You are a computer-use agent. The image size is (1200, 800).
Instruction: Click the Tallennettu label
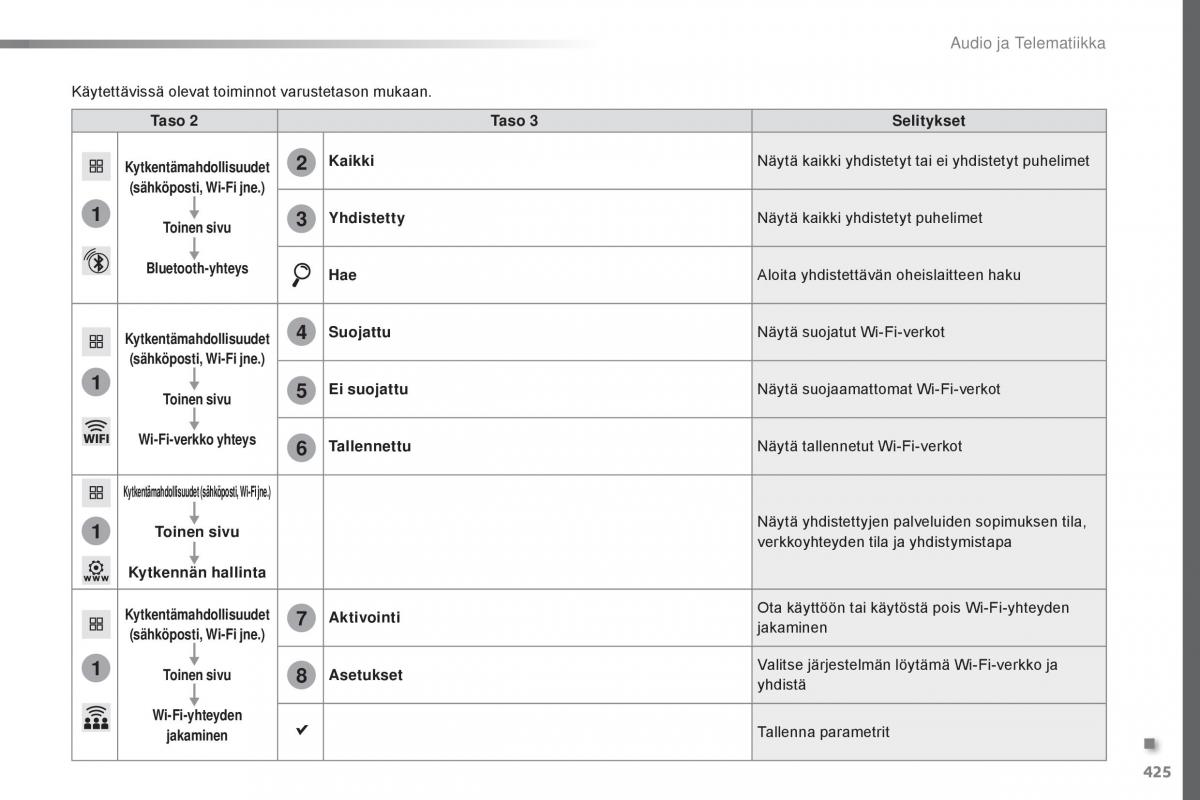coord(369,446)
